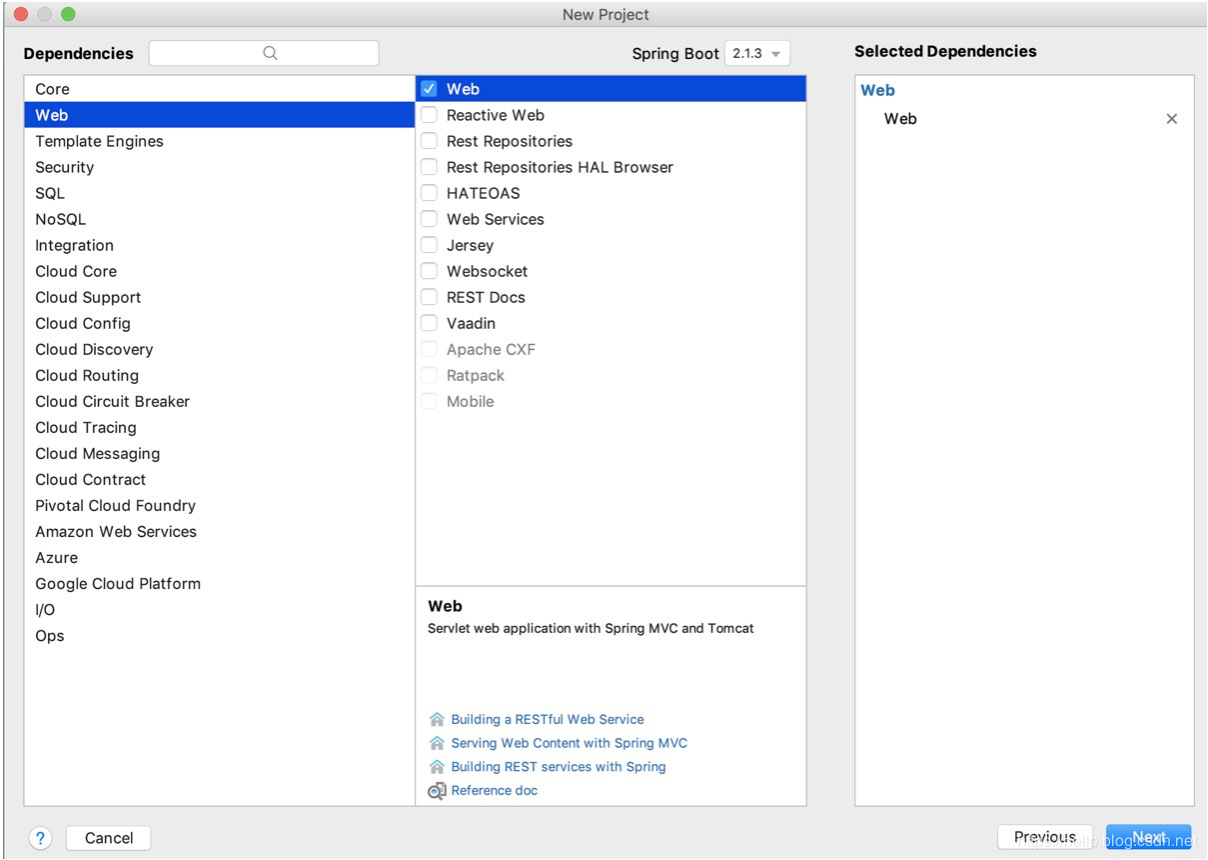This screenshot has height=860, width=1208.
Task: Tick the Rest Repositories checkbox
Action: (429, 141)
